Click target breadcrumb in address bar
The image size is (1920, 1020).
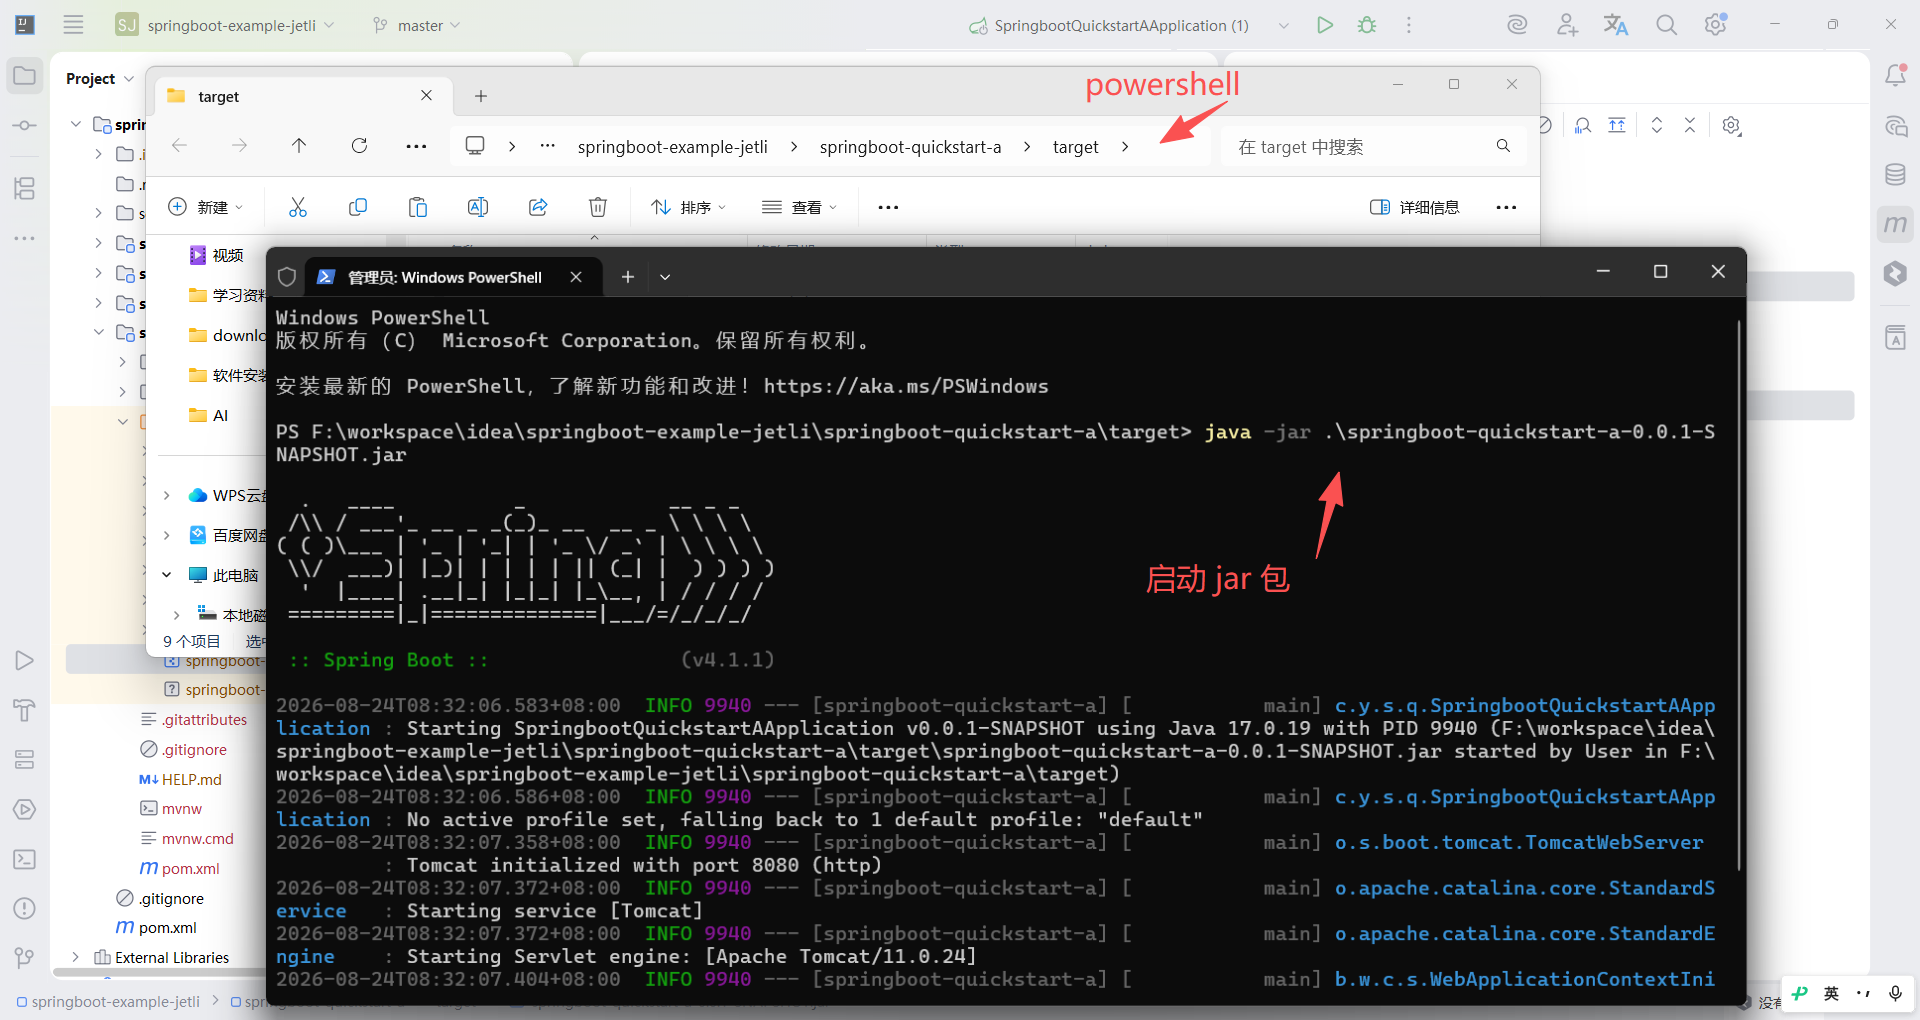pos(1076,147)
